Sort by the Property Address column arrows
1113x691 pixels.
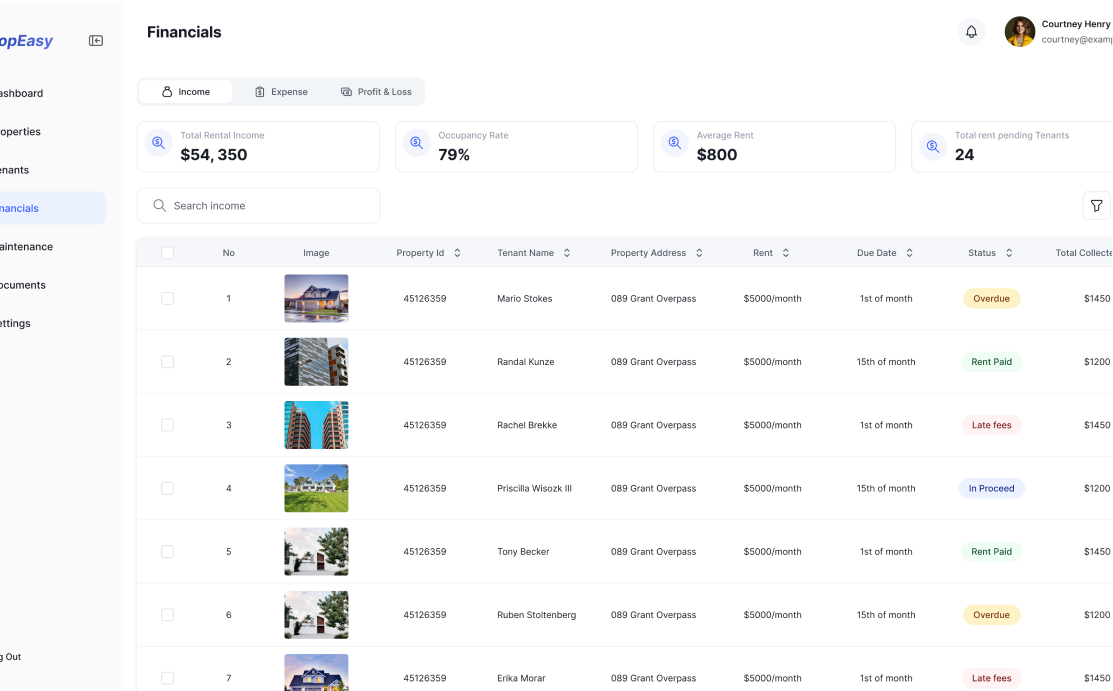pyautogui.click(x=698, y=253)
